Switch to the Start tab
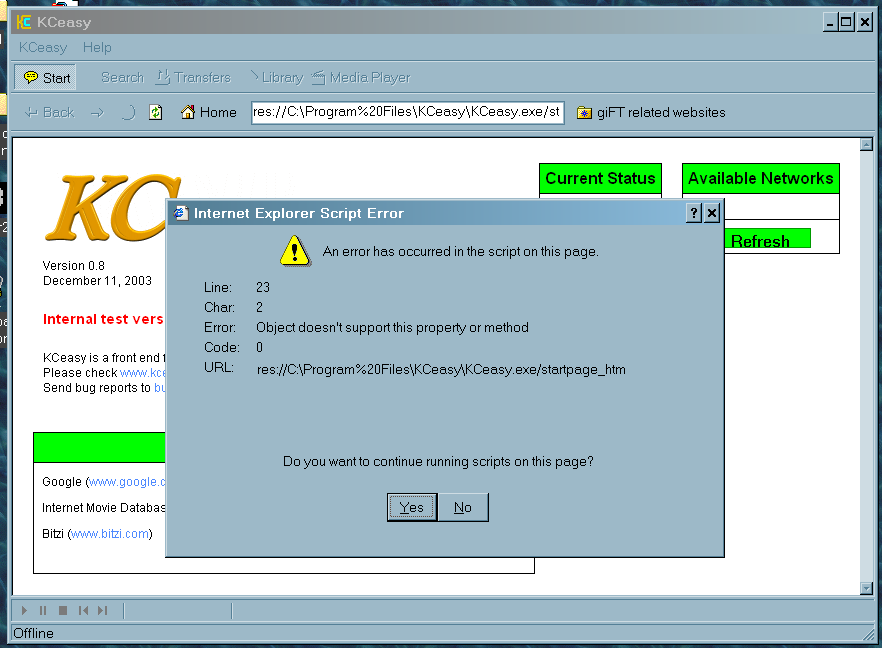Viewport: 882px width, 648px height. click(x=47, y=78)
